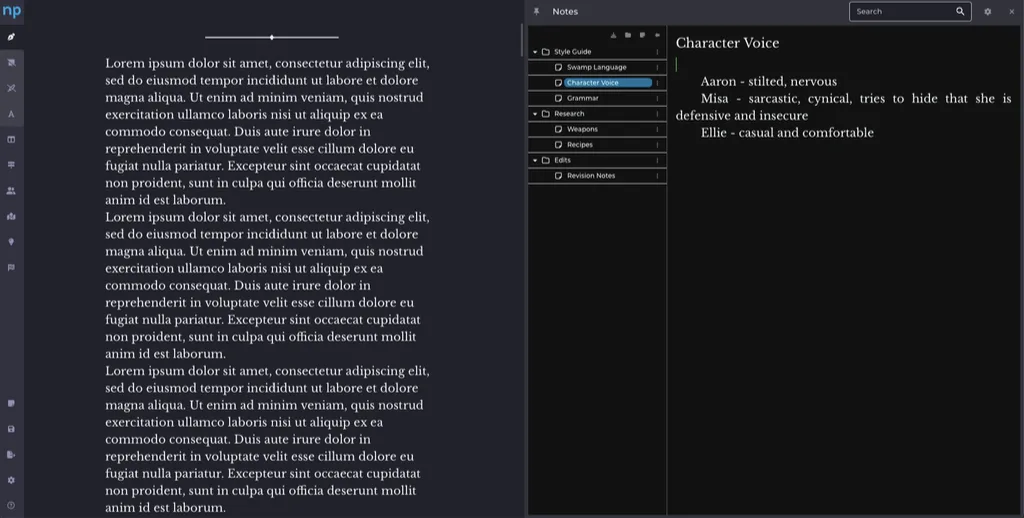Screen dimensions: 1024x518
Task: Open the flag icon in sidebar
Action: click(x=11, y=267)
